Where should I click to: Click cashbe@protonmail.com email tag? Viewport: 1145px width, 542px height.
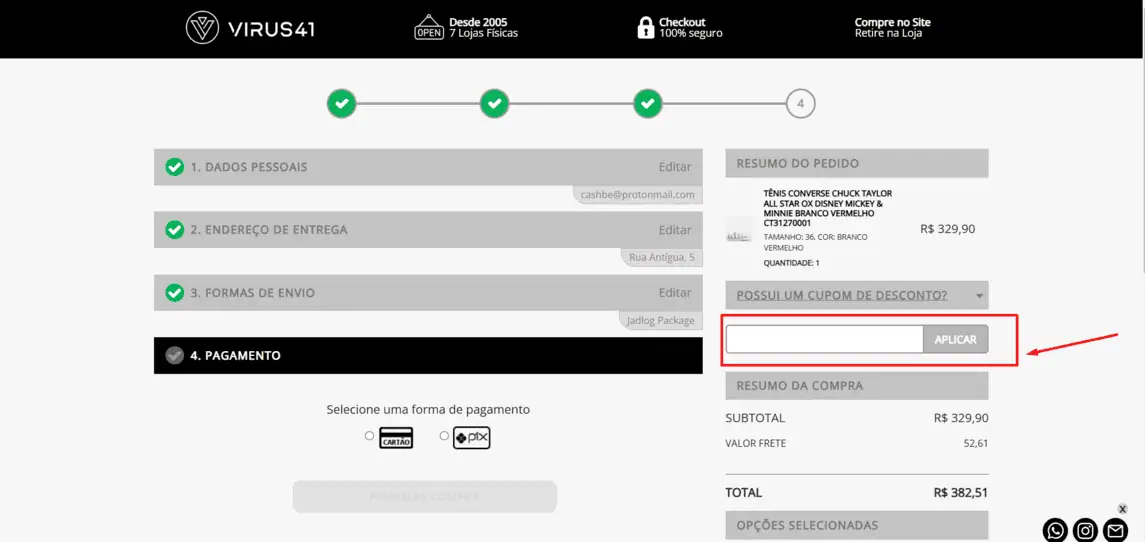point(637,195)
